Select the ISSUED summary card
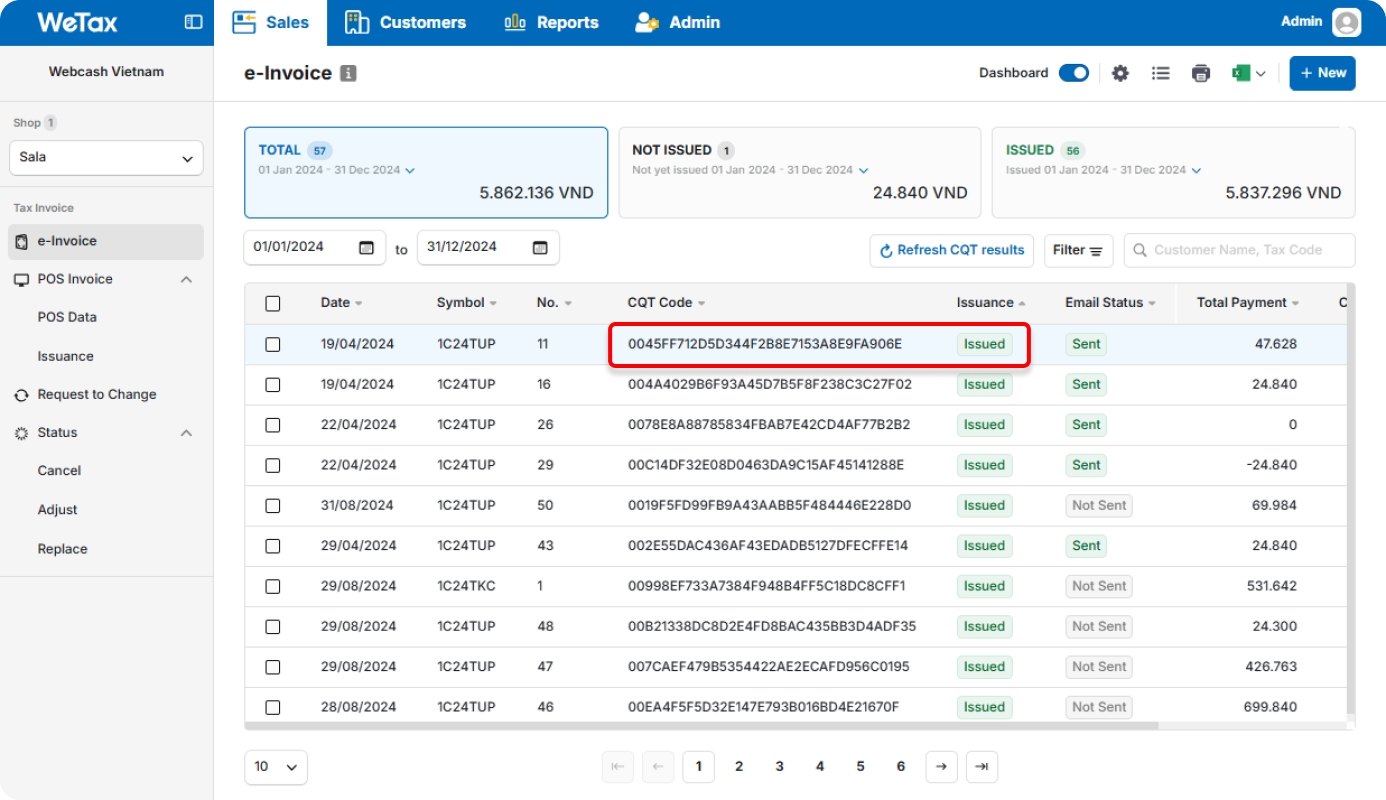 [x=1173, y=172]
